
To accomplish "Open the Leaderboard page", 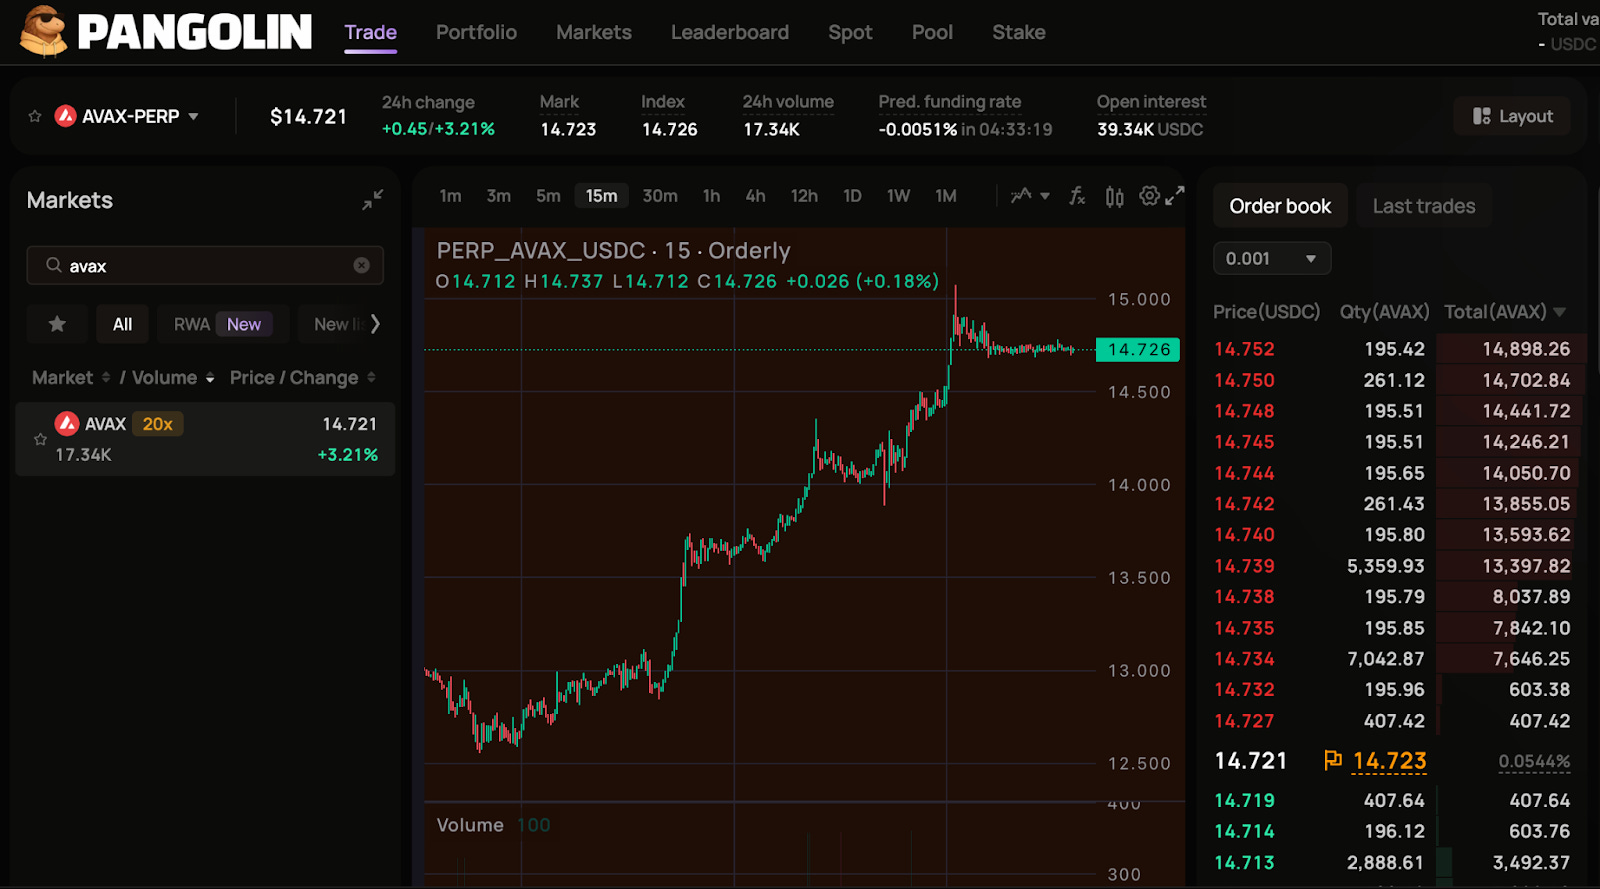I will click(729, 32).
